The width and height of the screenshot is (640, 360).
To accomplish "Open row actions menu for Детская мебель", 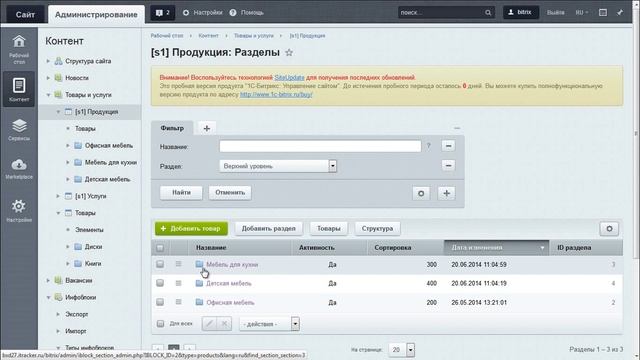I will pos(178,283).
